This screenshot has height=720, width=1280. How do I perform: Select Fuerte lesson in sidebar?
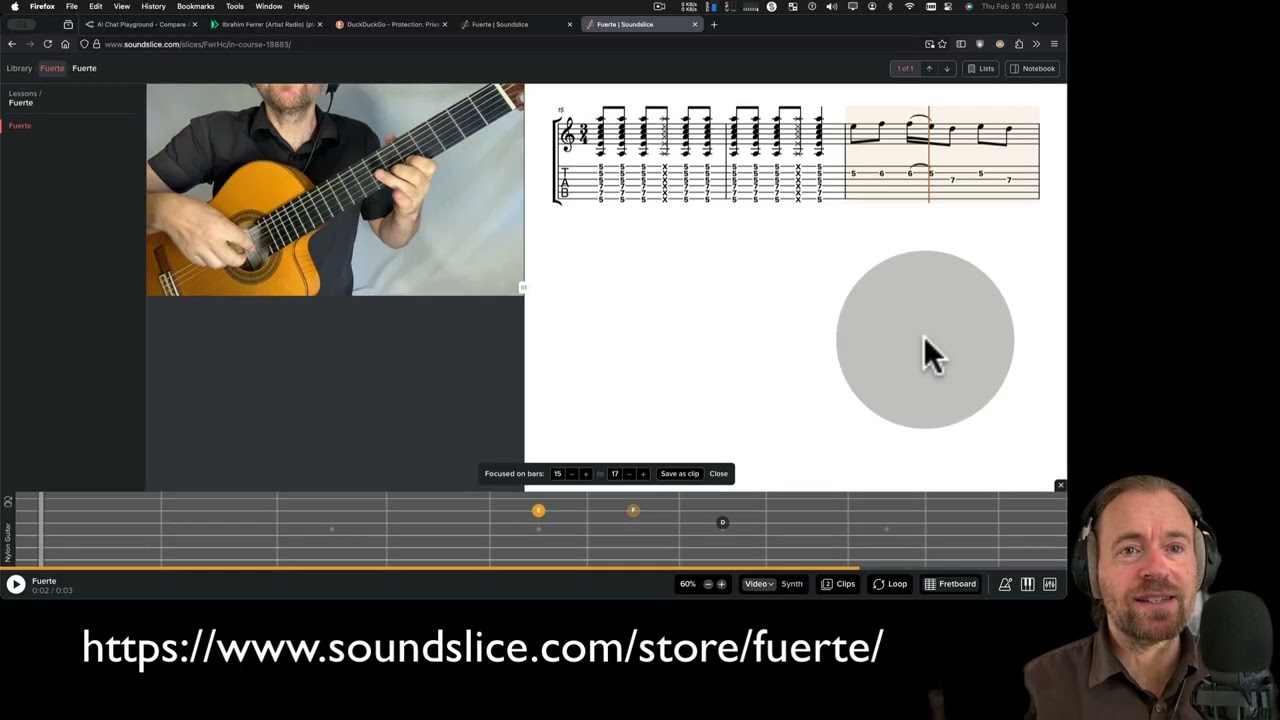pyautogui.click(x=20, y=126)
